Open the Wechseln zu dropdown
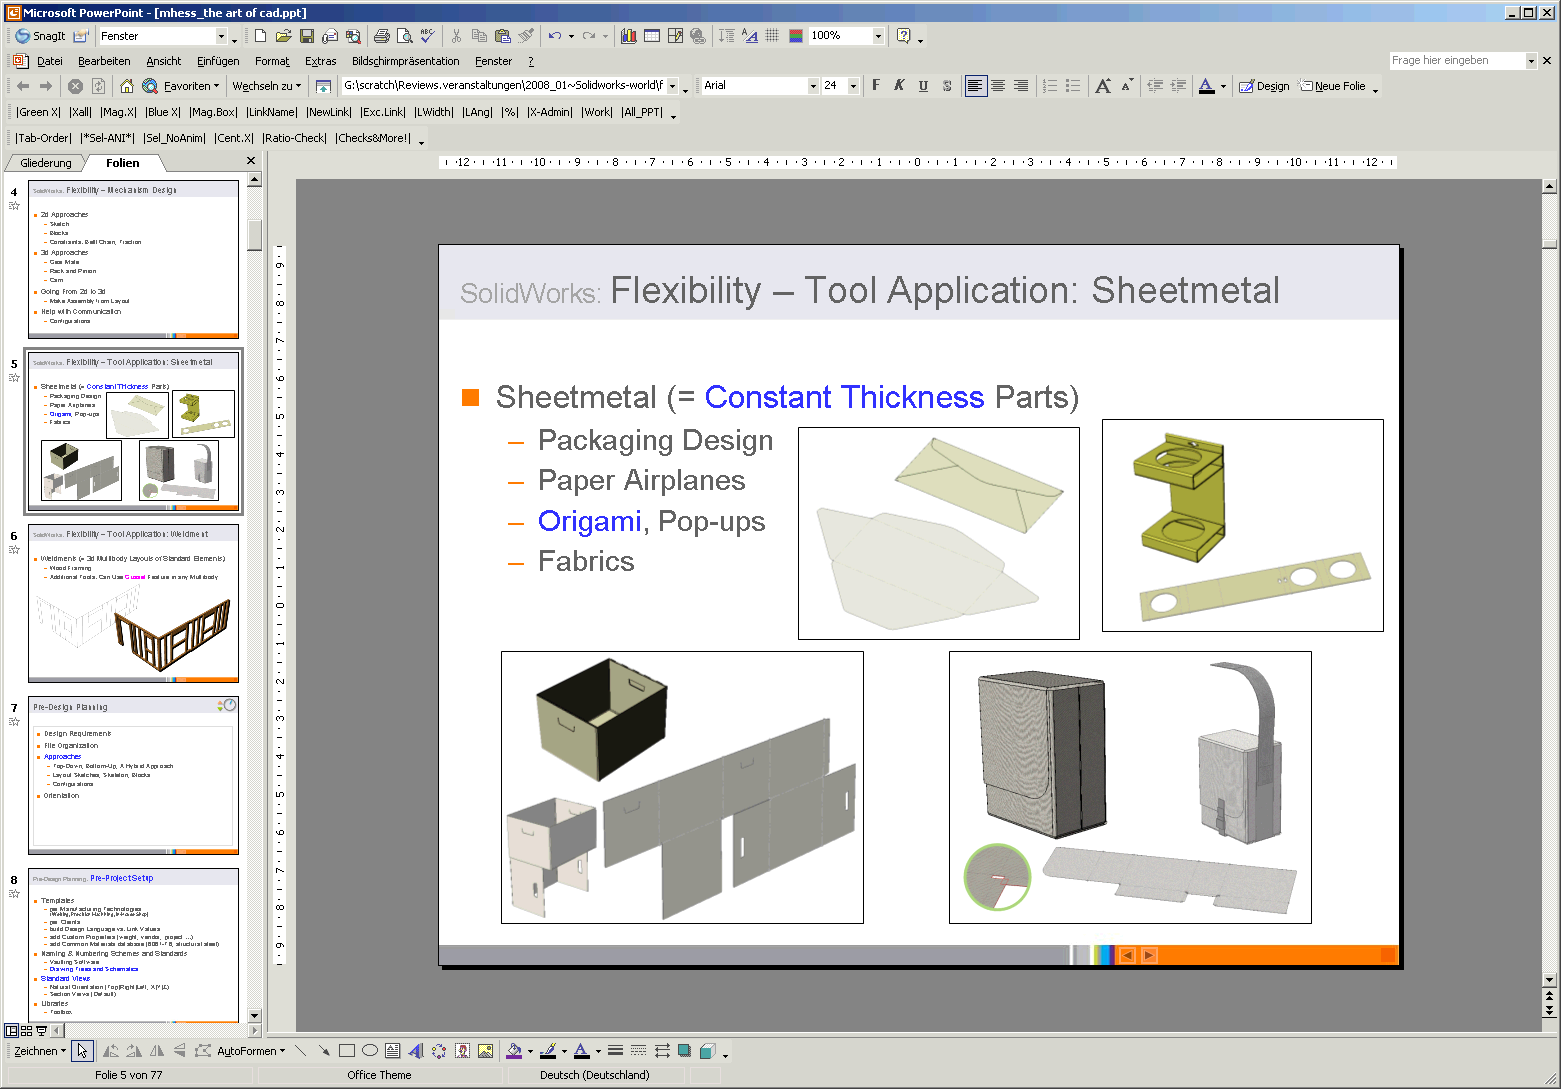Image resolution: width=1561 pixels, height=1089 pixels. [267, 86]
